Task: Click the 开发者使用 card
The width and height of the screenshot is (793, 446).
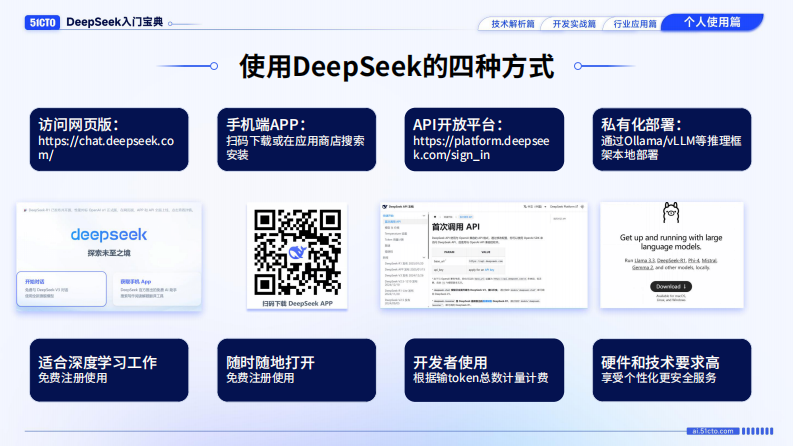Action: click(x=484, y=370)
